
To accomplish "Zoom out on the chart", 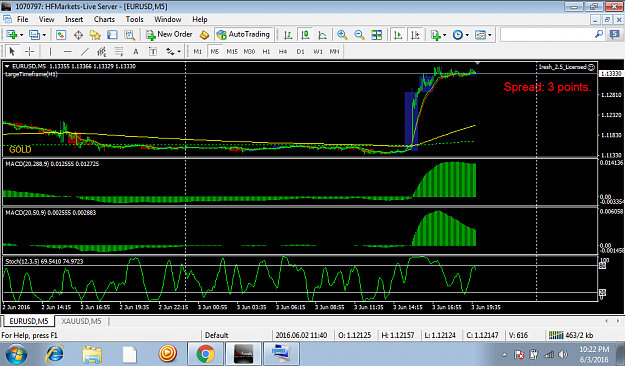I will pos(359,35).
